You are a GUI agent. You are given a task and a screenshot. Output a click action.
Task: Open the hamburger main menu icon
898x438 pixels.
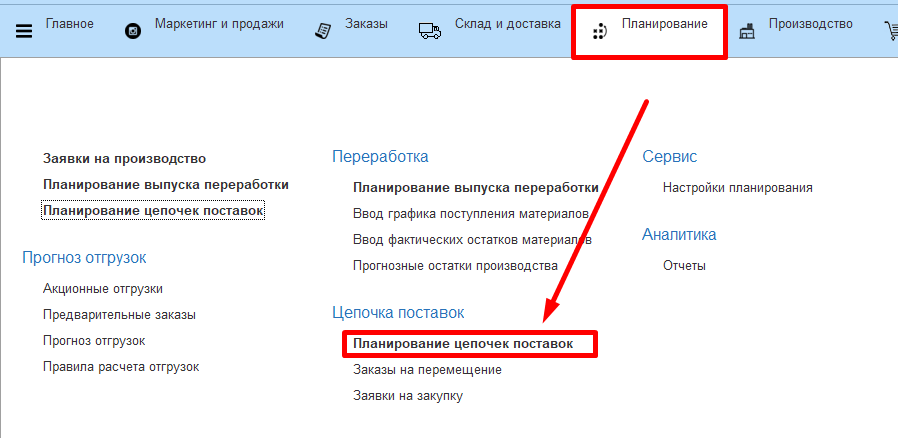pos(24,31)
